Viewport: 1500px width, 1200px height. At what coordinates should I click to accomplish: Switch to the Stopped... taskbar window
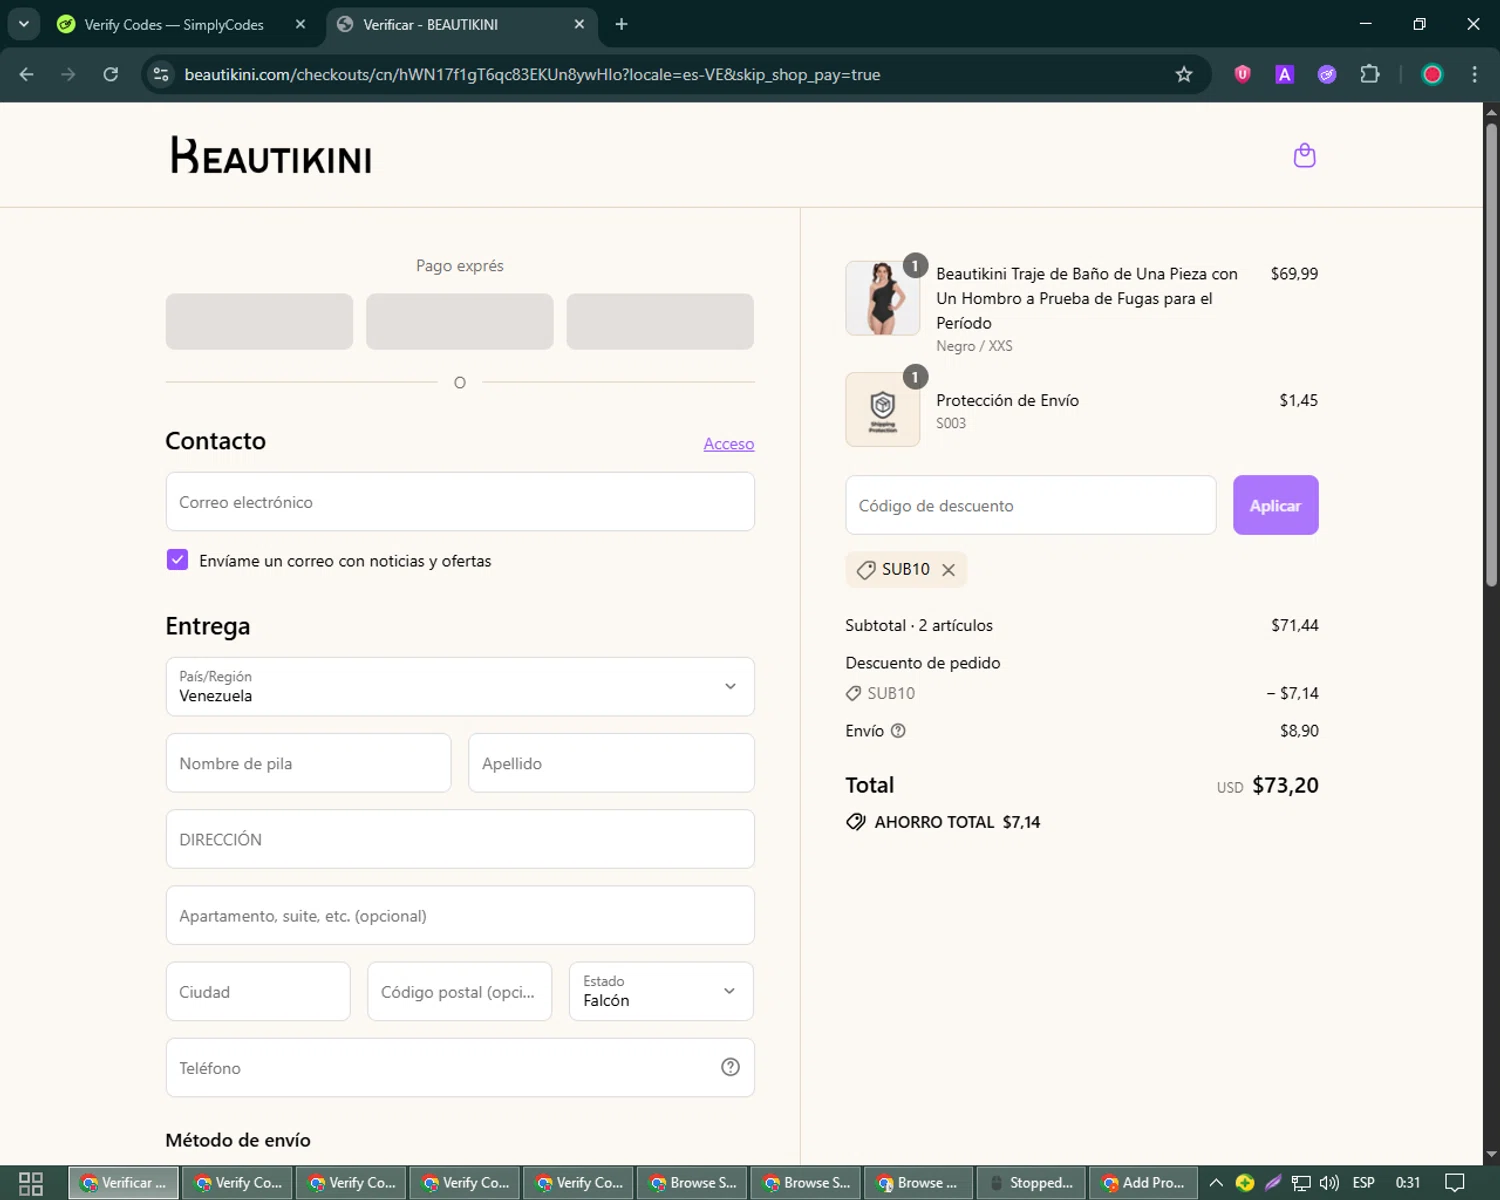pos(1031,1183)
